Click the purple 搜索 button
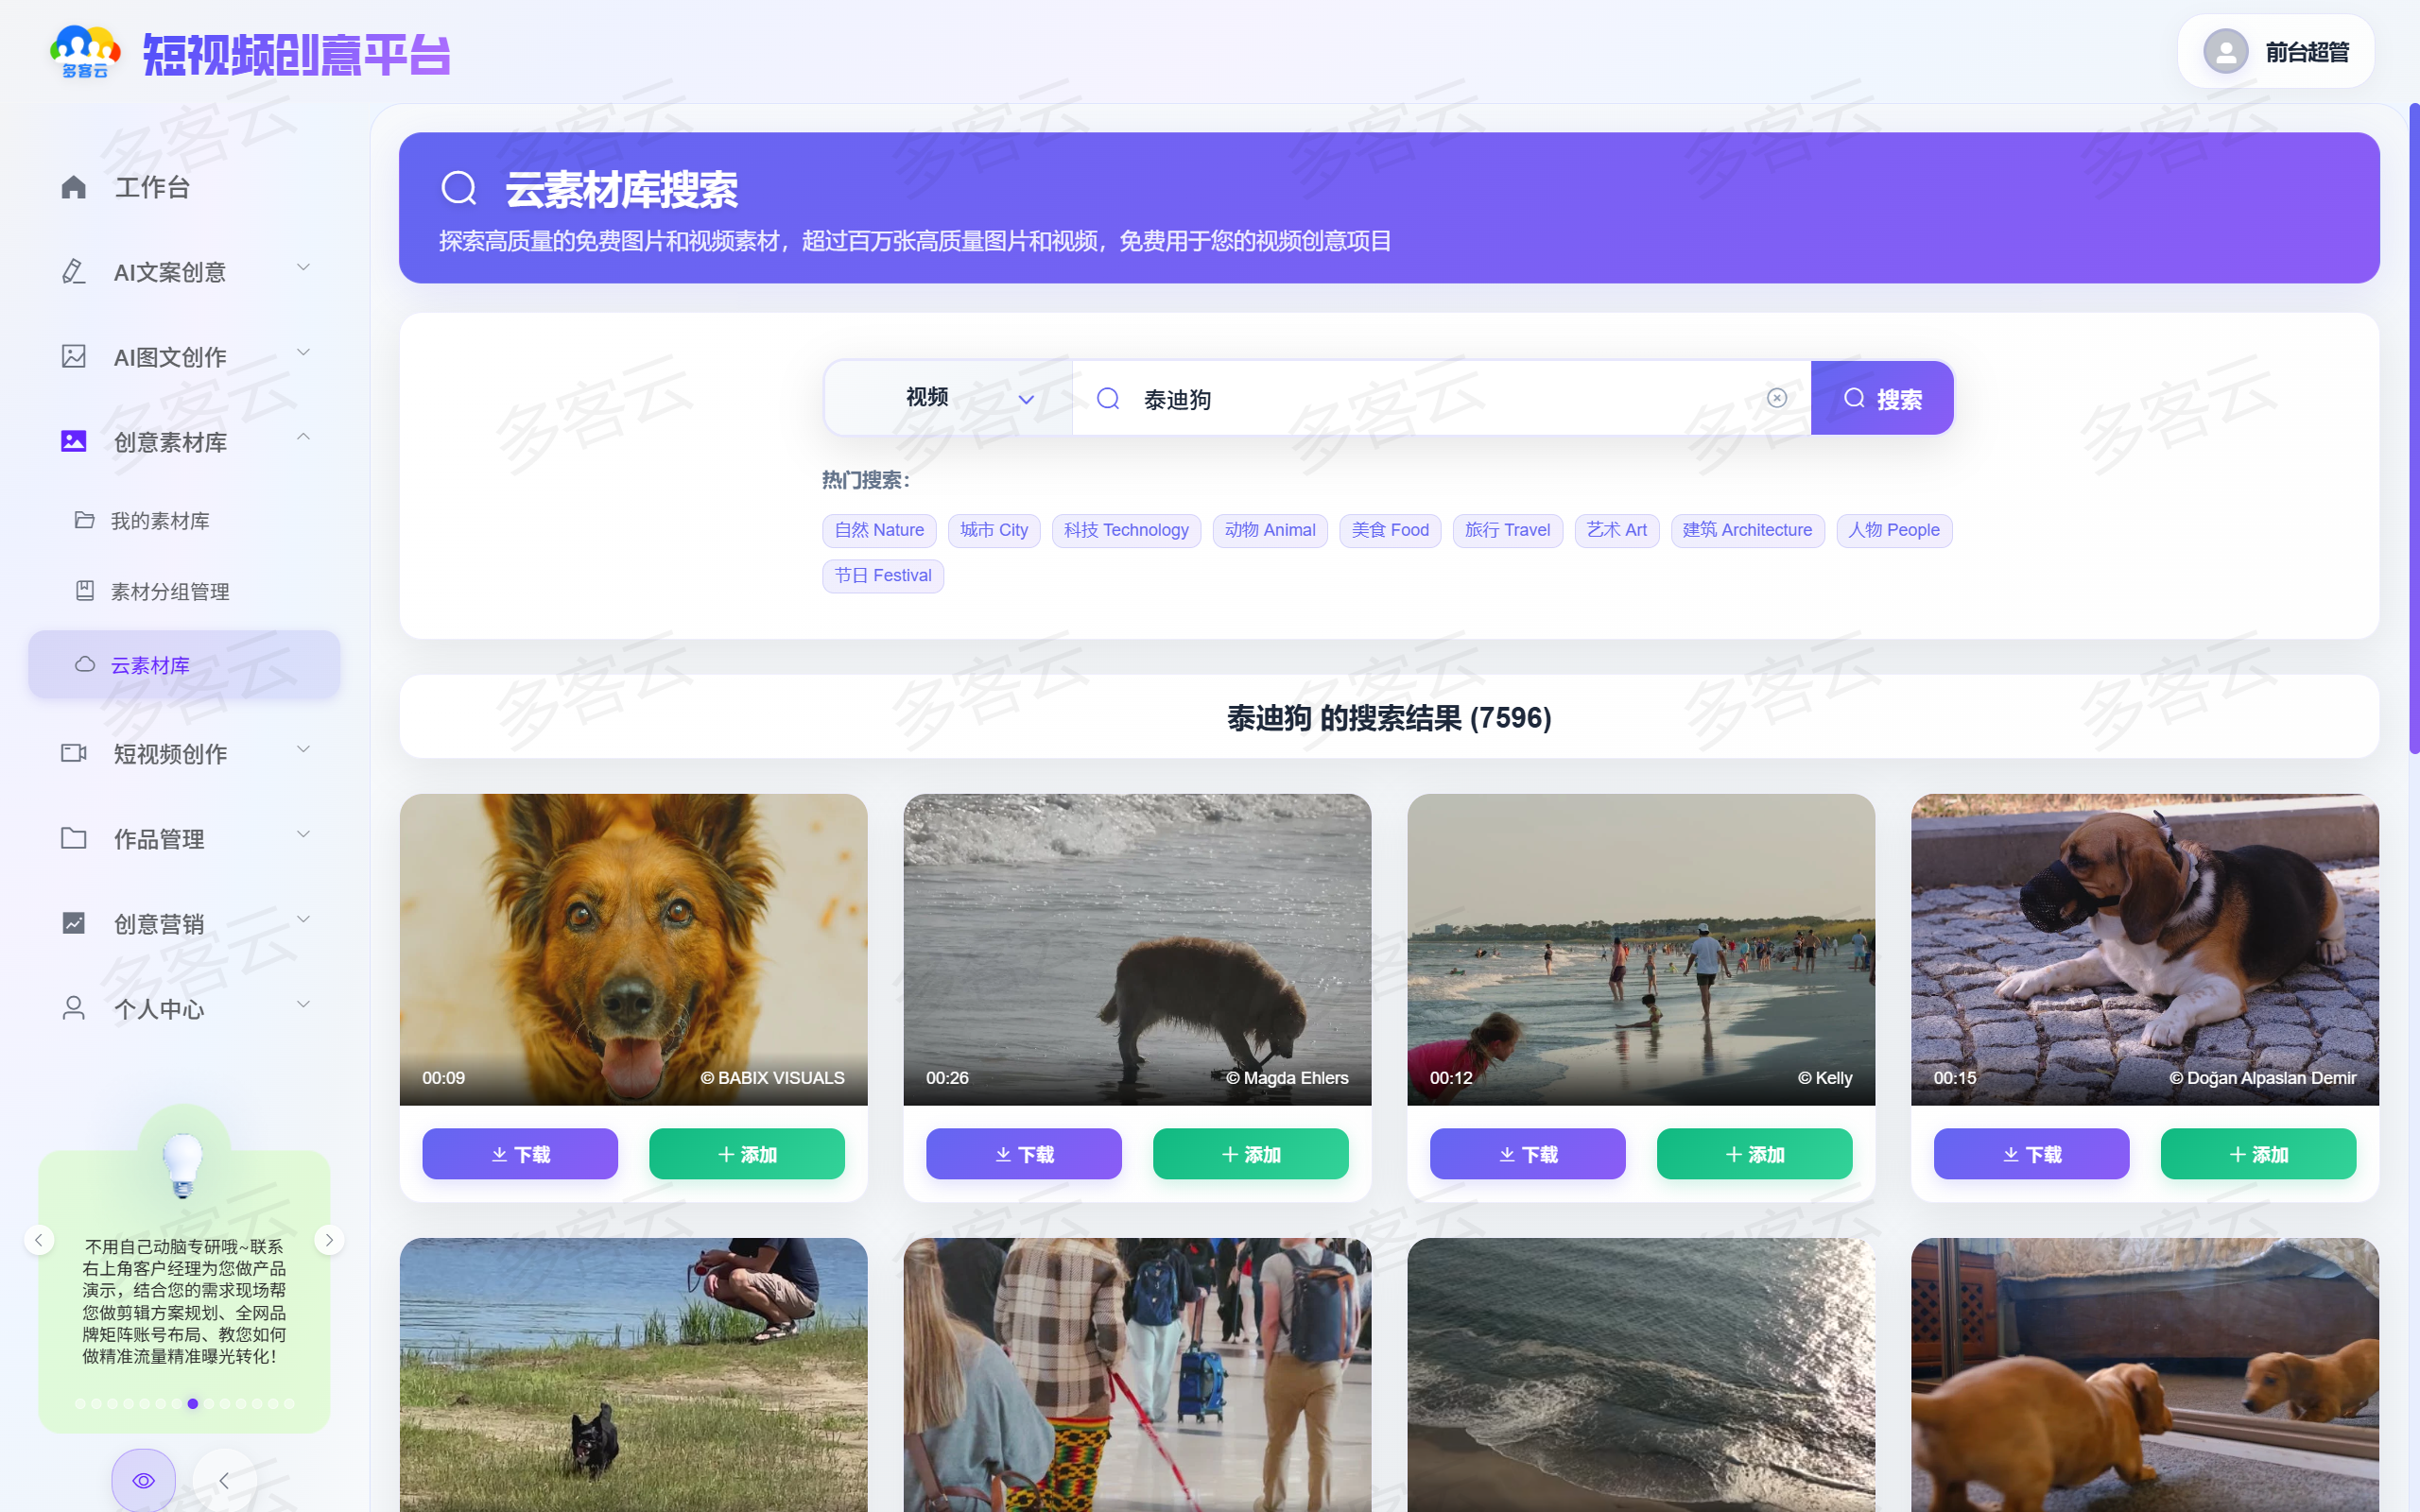Screen dimensions: 2420x1512 [1882, 399]
